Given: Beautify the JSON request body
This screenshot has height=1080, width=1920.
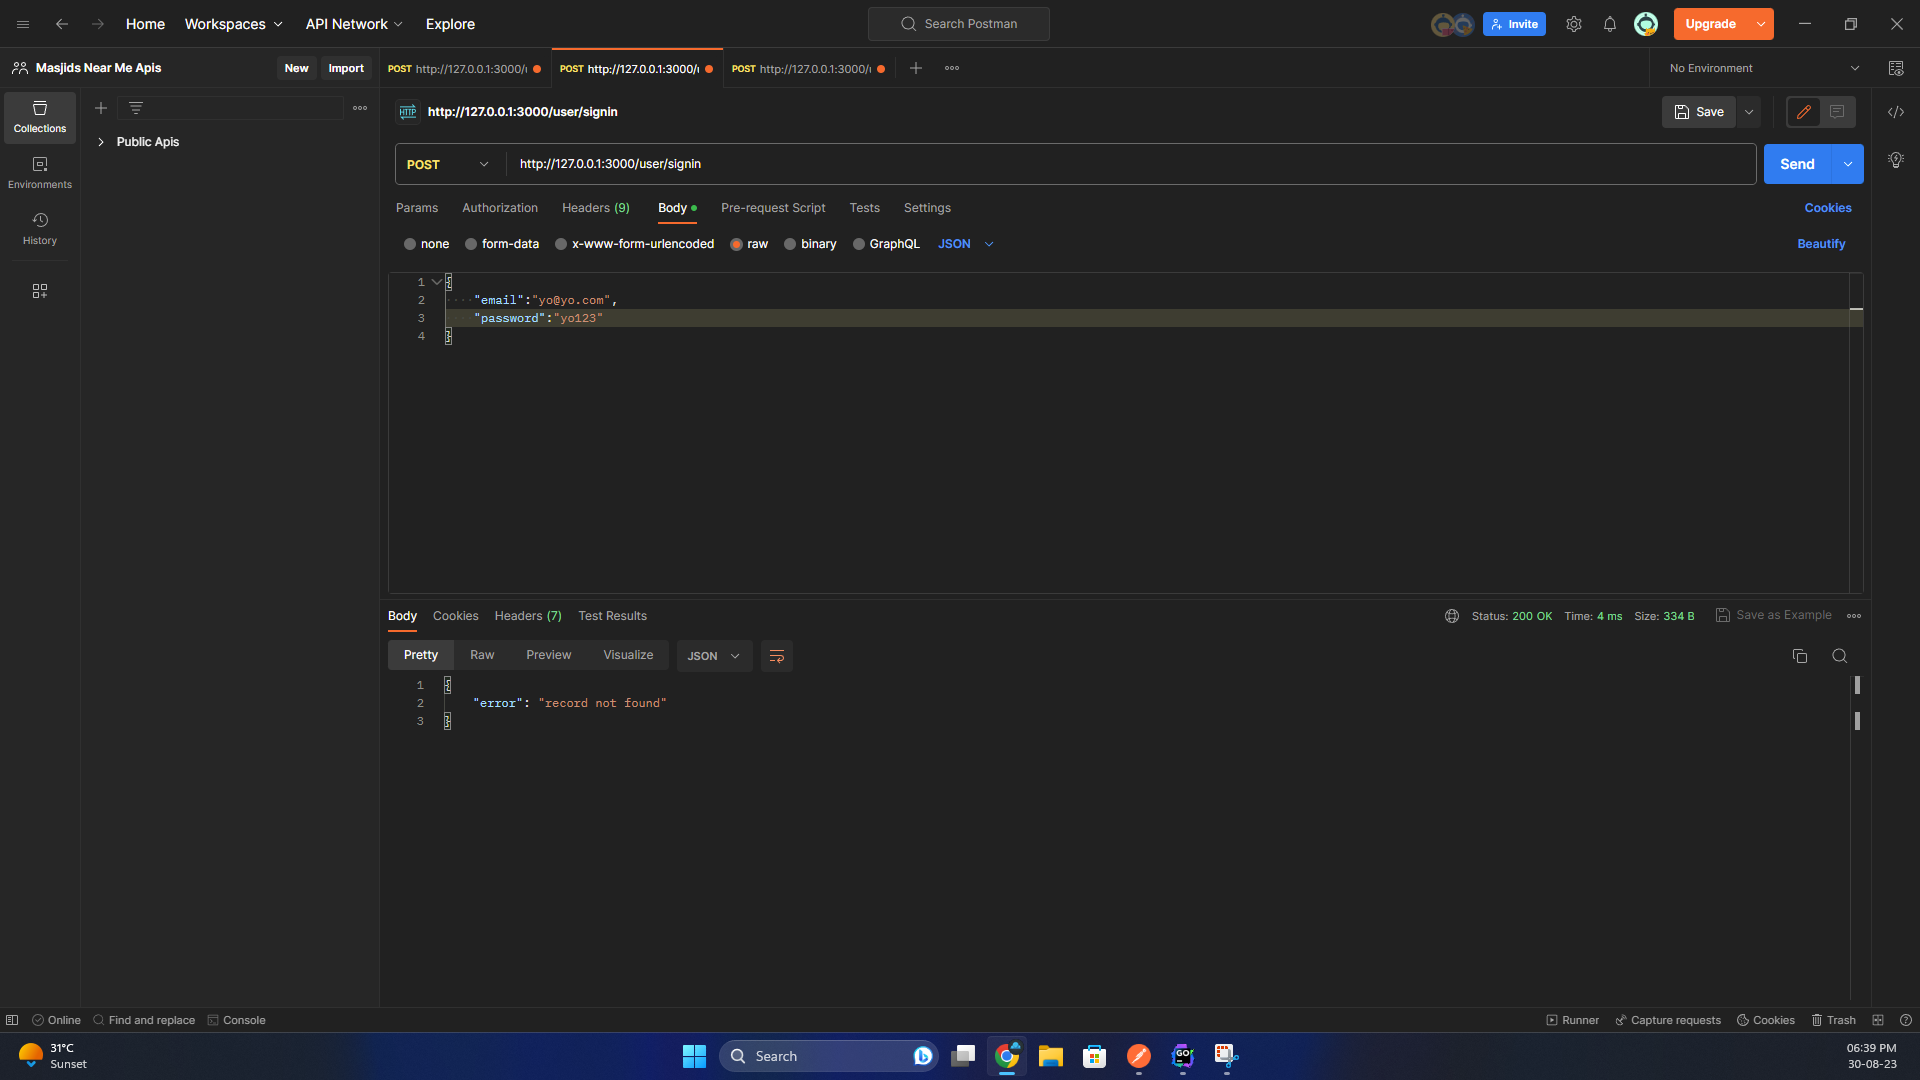Looking at the screenshot, I should click(1820, 243).
